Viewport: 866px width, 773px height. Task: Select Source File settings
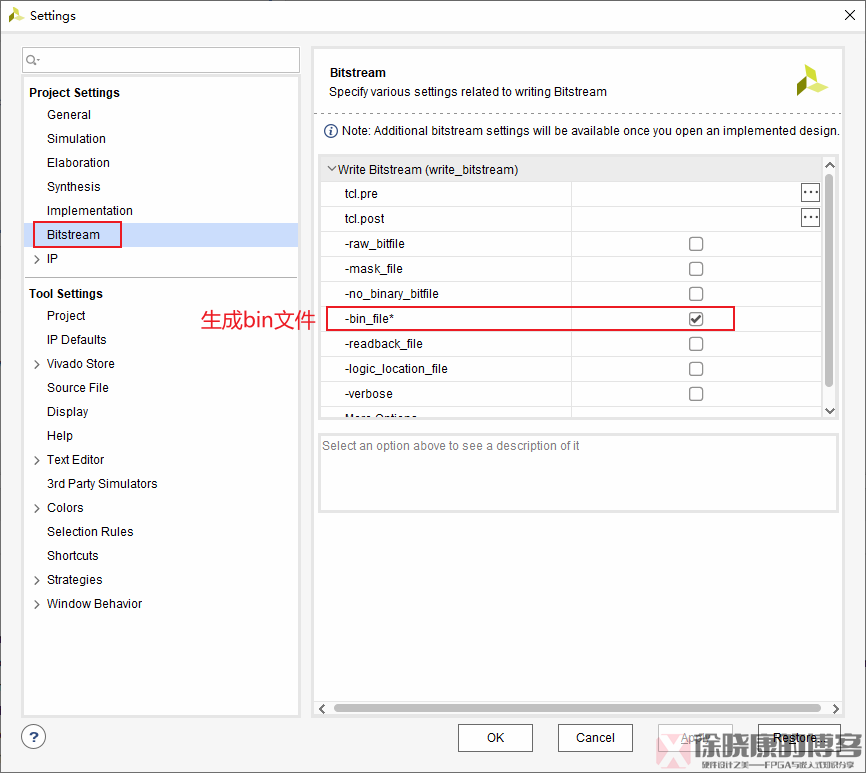click(x=78, y=388)
